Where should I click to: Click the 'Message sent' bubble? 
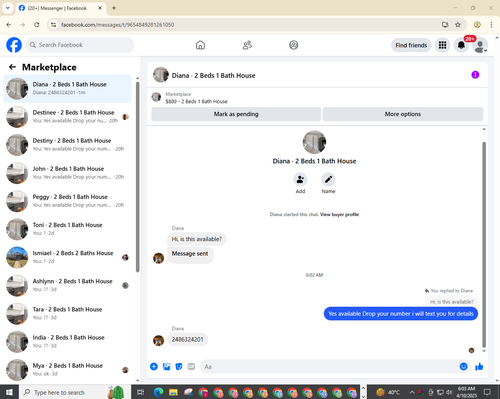190,254
